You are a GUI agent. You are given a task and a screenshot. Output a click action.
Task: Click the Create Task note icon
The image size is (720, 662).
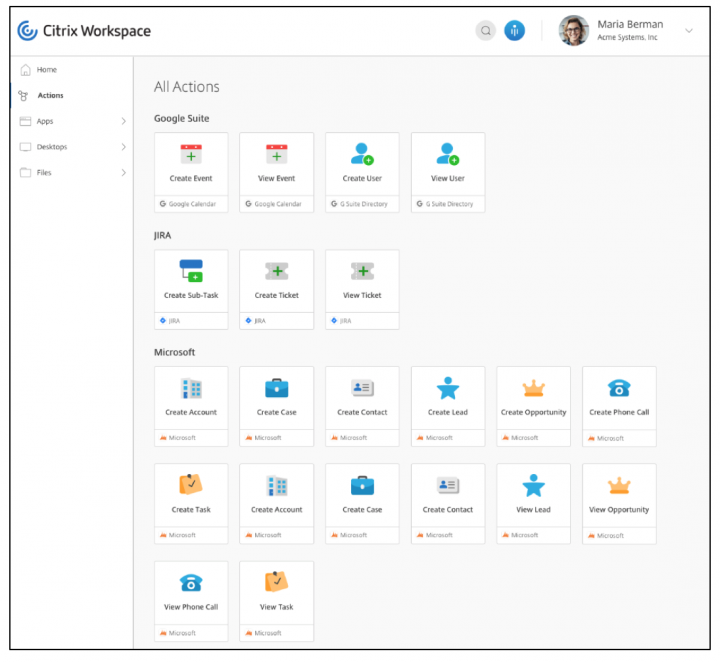tap(191, 485)
